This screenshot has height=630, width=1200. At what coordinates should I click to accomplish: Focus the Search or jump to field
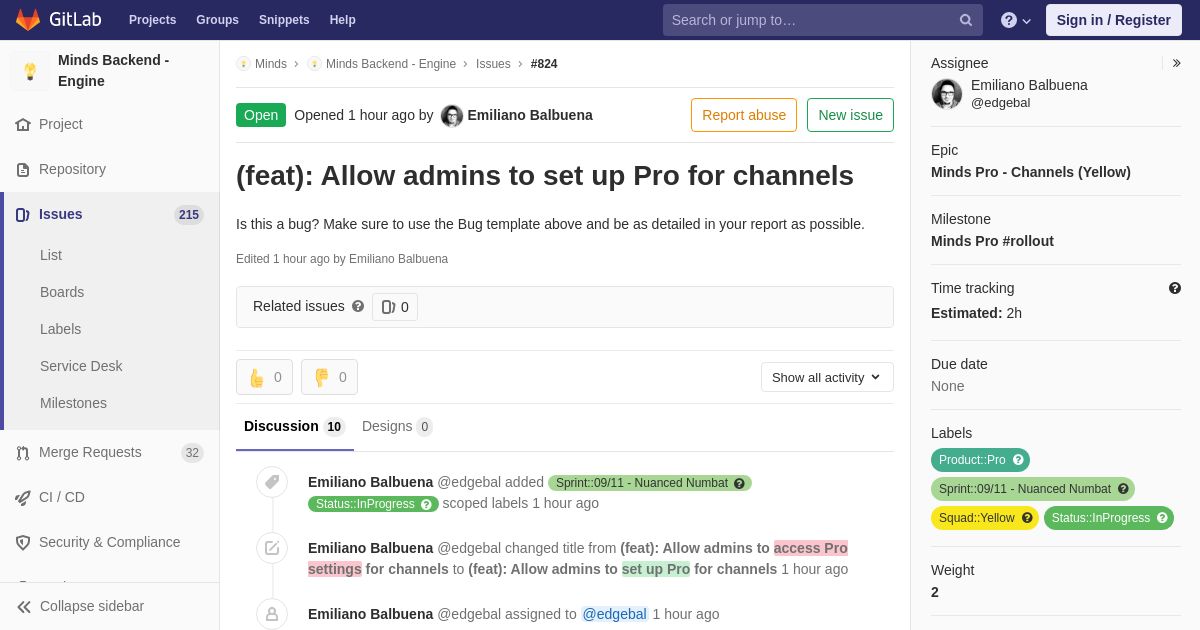point(810,20)
